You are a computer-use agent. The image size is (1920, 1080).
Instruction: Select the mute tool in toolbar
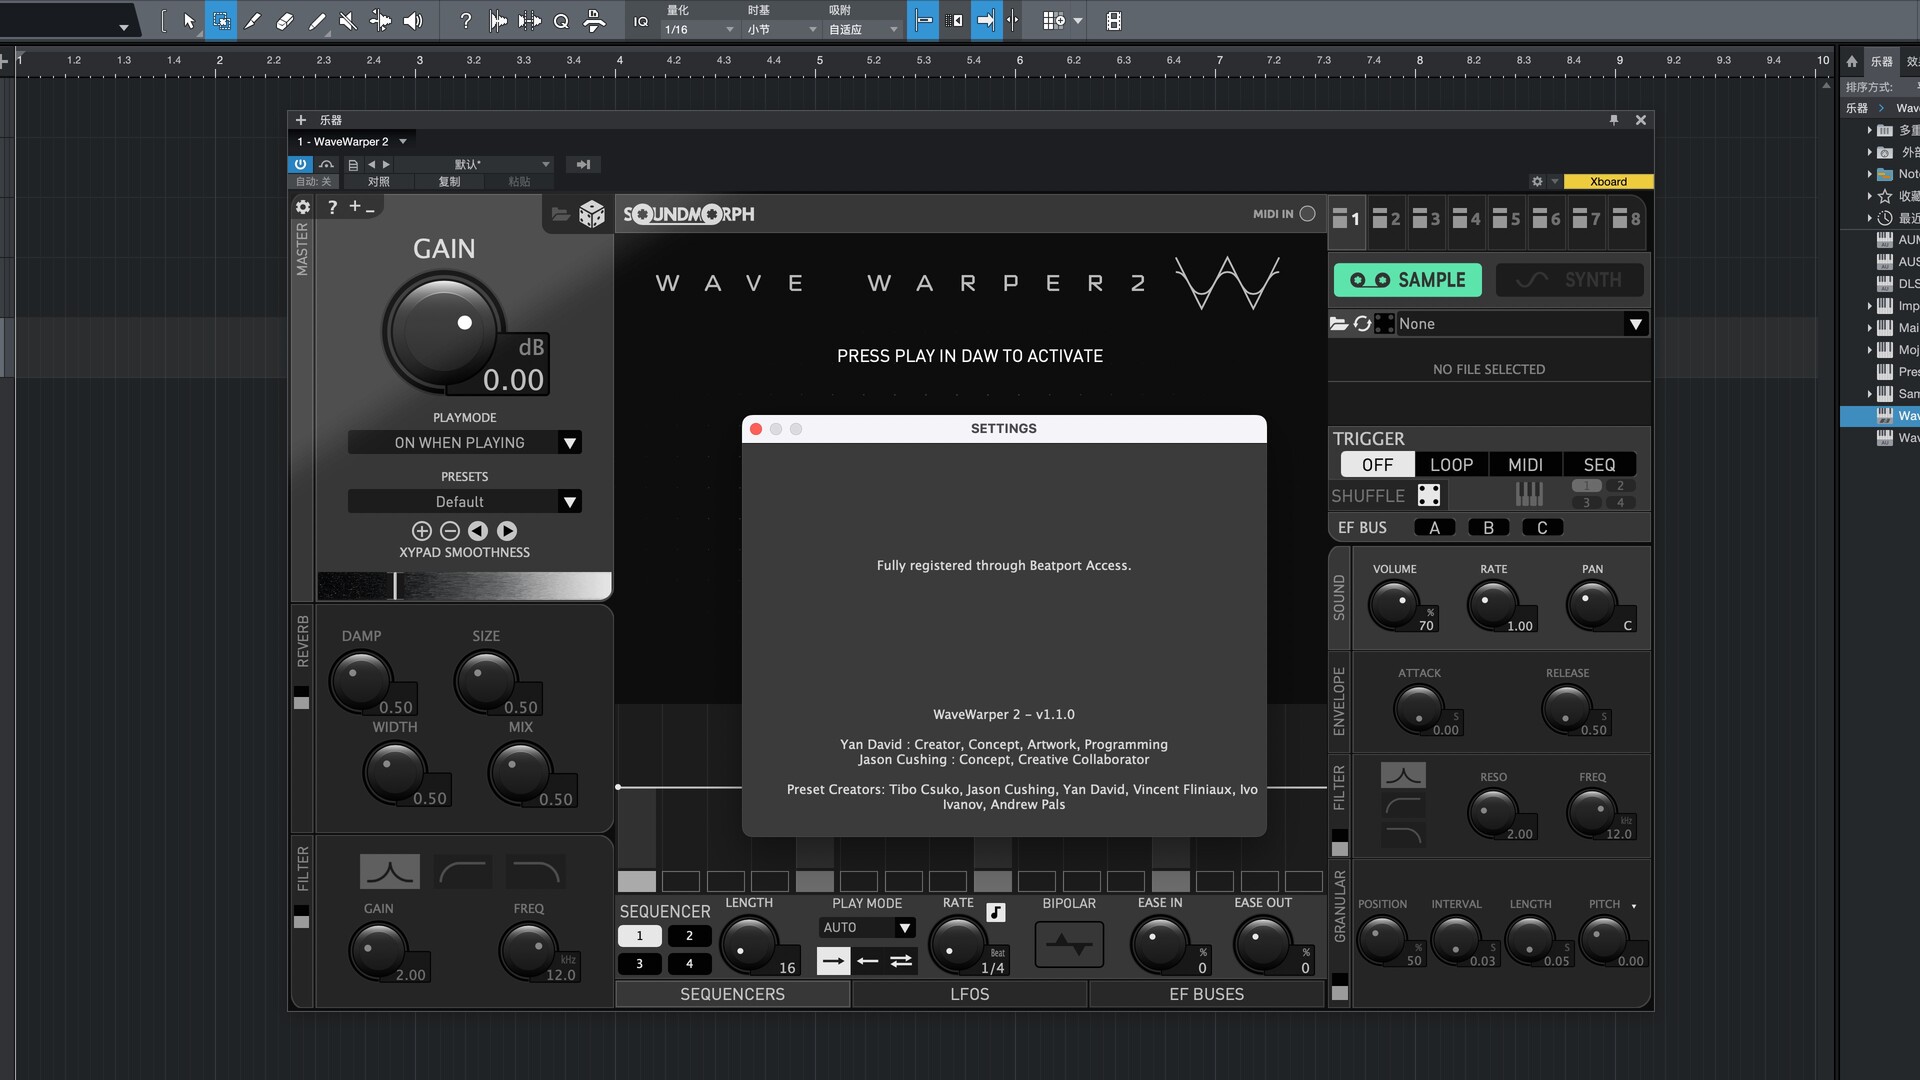pyautogui.click(x=348, y=21)
